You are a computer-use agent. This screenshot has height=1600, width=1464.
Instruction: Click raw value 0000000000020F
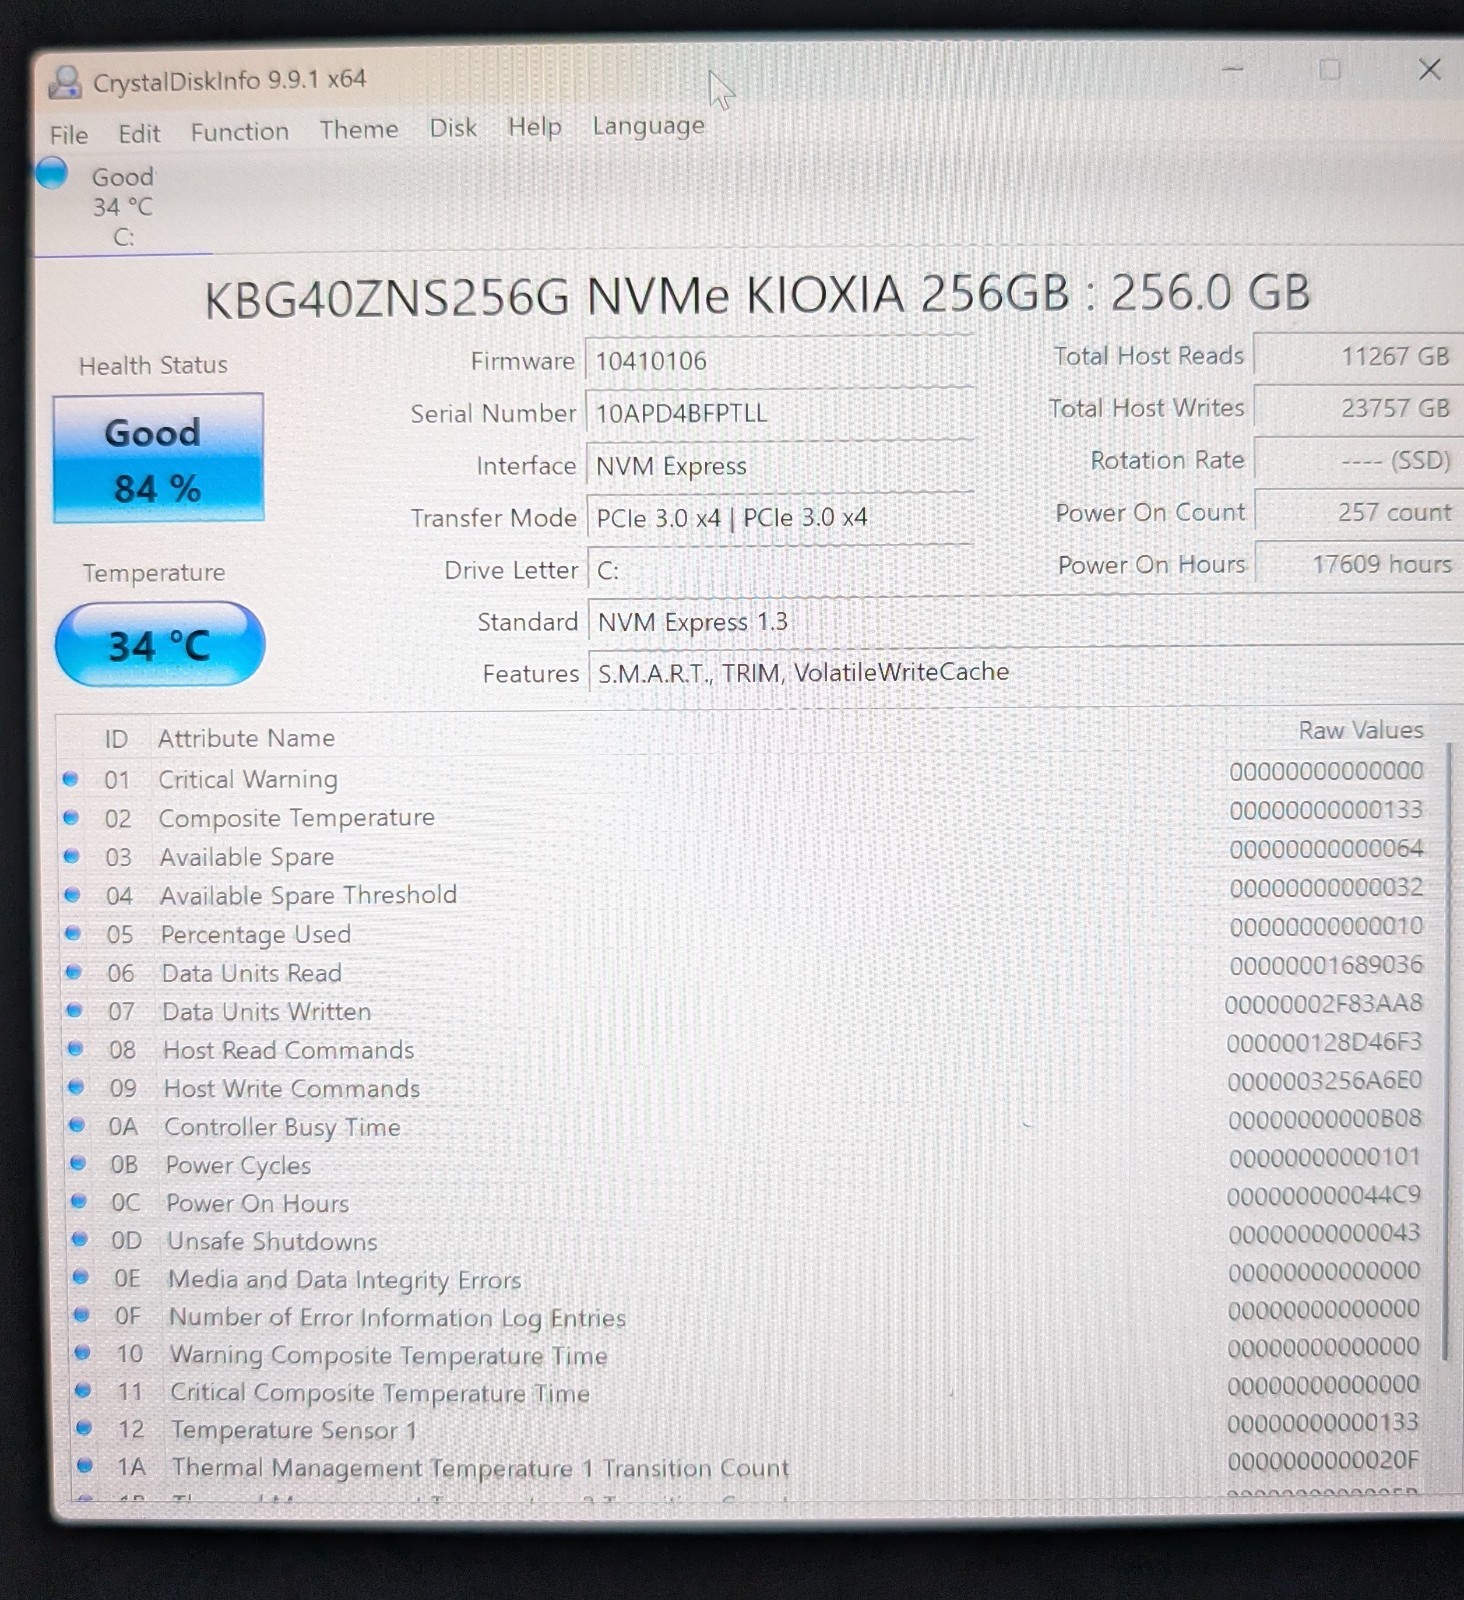[1323, 1461]
